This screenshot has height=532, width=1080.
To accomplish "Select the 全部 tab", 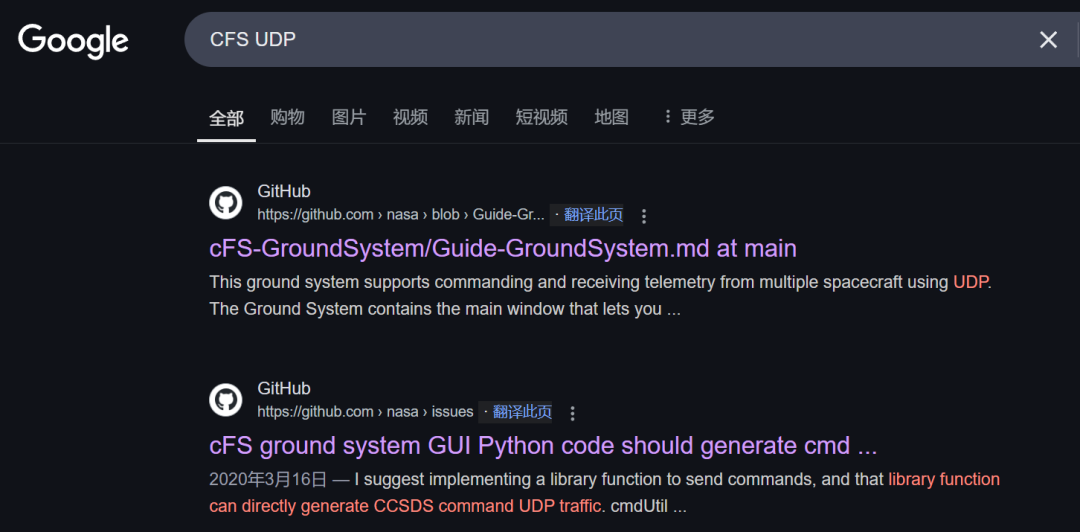I will 226,118.
